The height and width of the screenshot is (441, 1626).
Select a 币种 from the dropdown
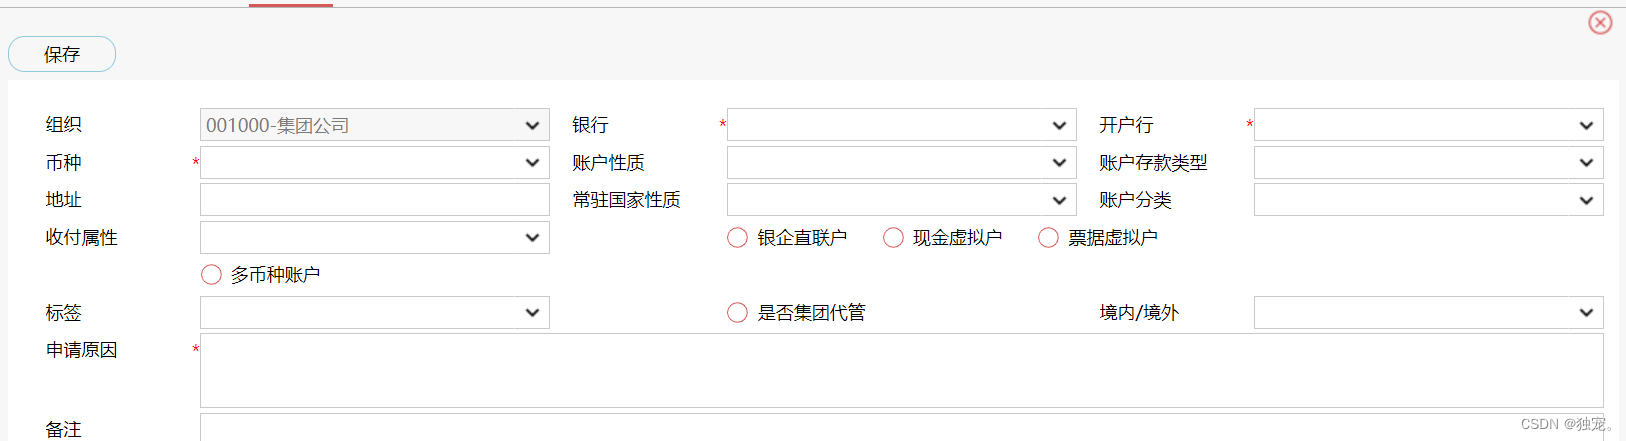[x=374, y=162]
